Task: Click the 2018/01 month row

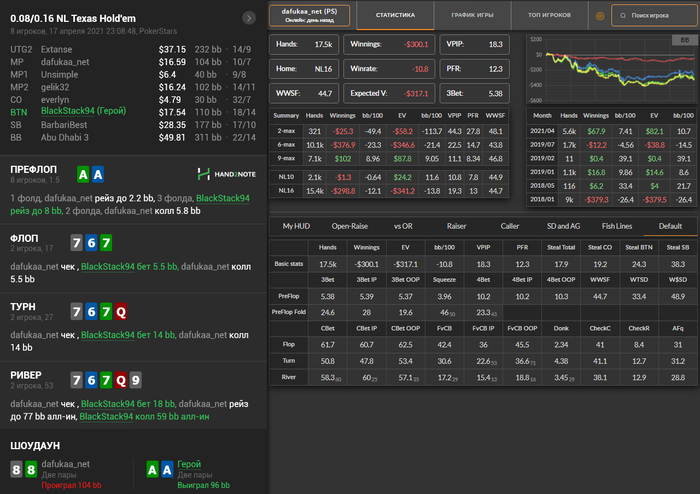Action: [612, 200]
